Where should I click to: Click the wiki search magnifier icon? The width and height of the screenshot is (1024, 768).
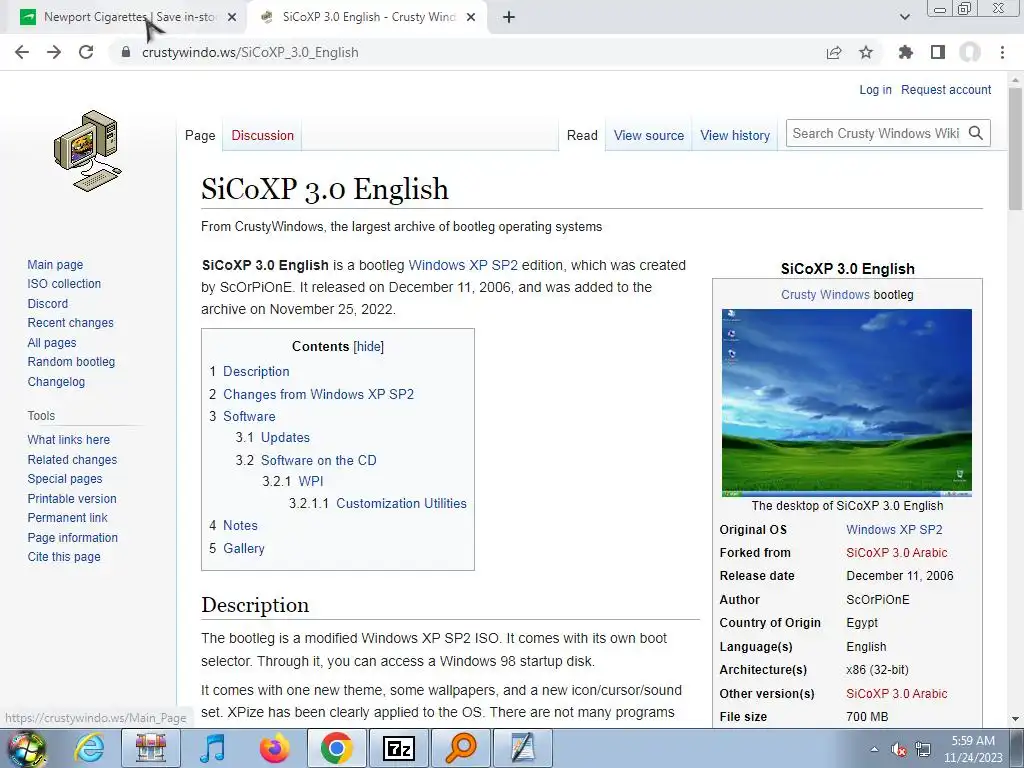[x=976, y=133]
